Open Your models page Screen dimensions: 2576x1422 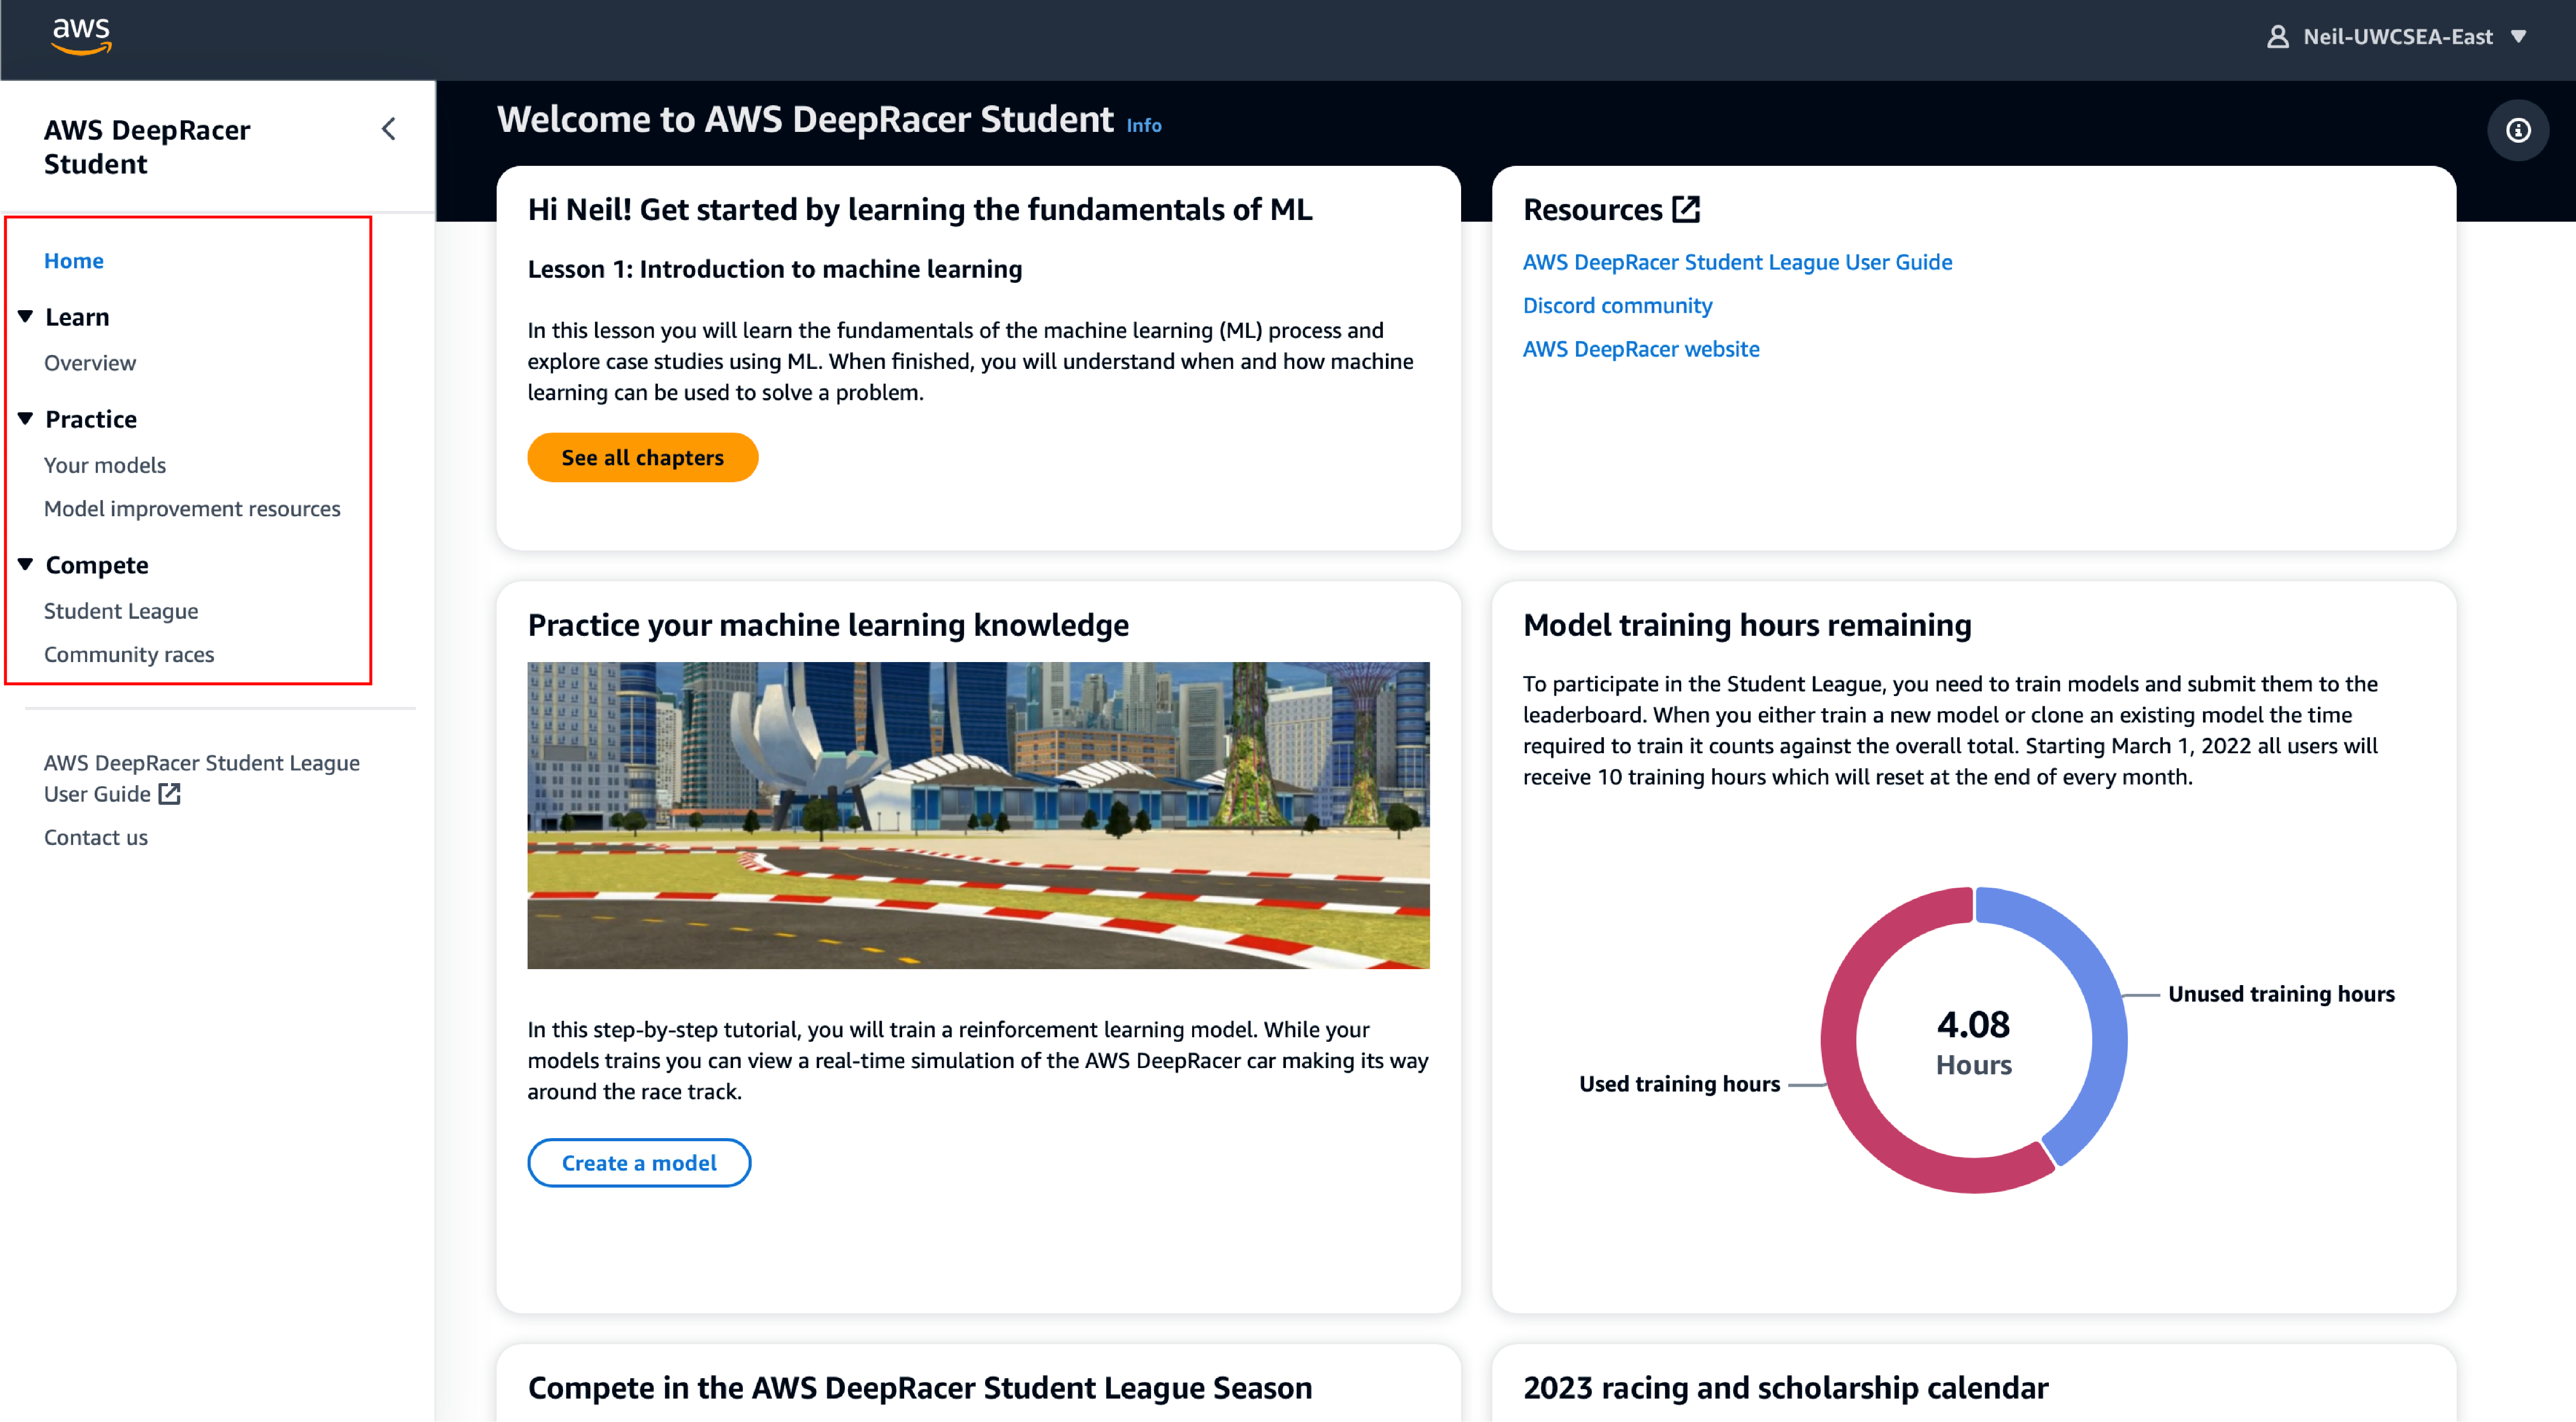[x=104, y=465]
